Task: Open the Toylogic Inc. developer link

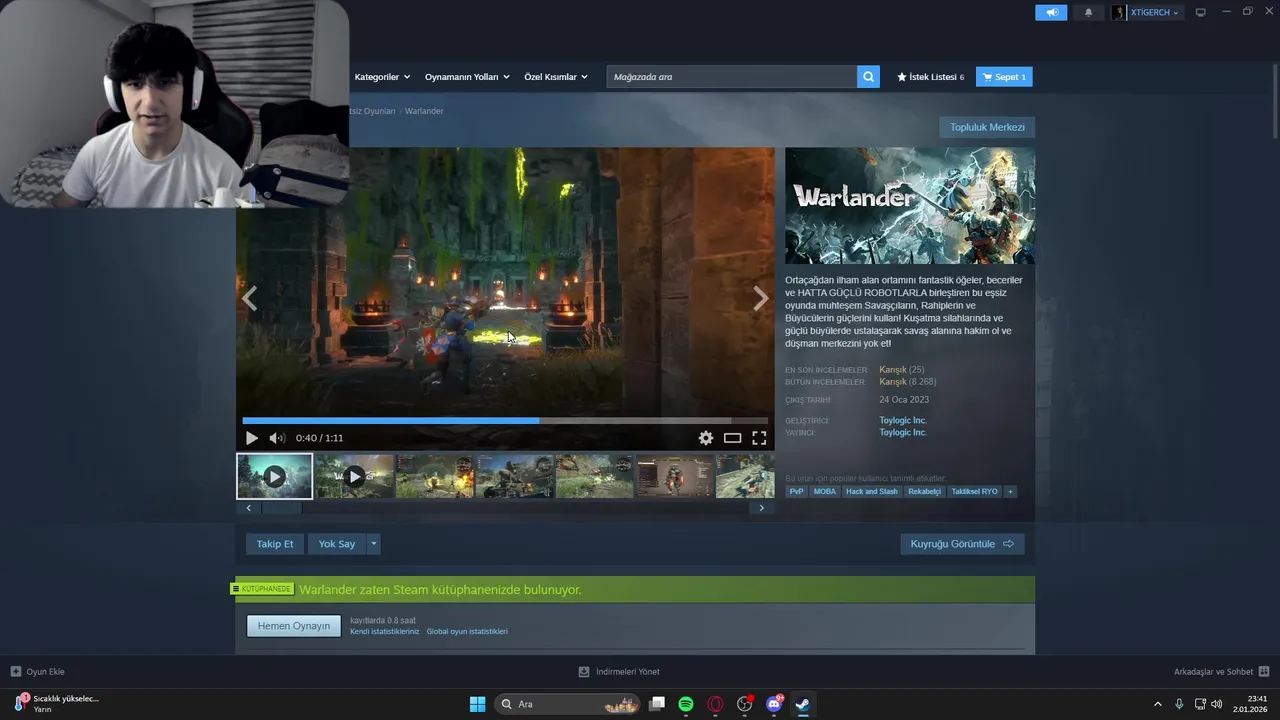Action: (x=903, y=421)
